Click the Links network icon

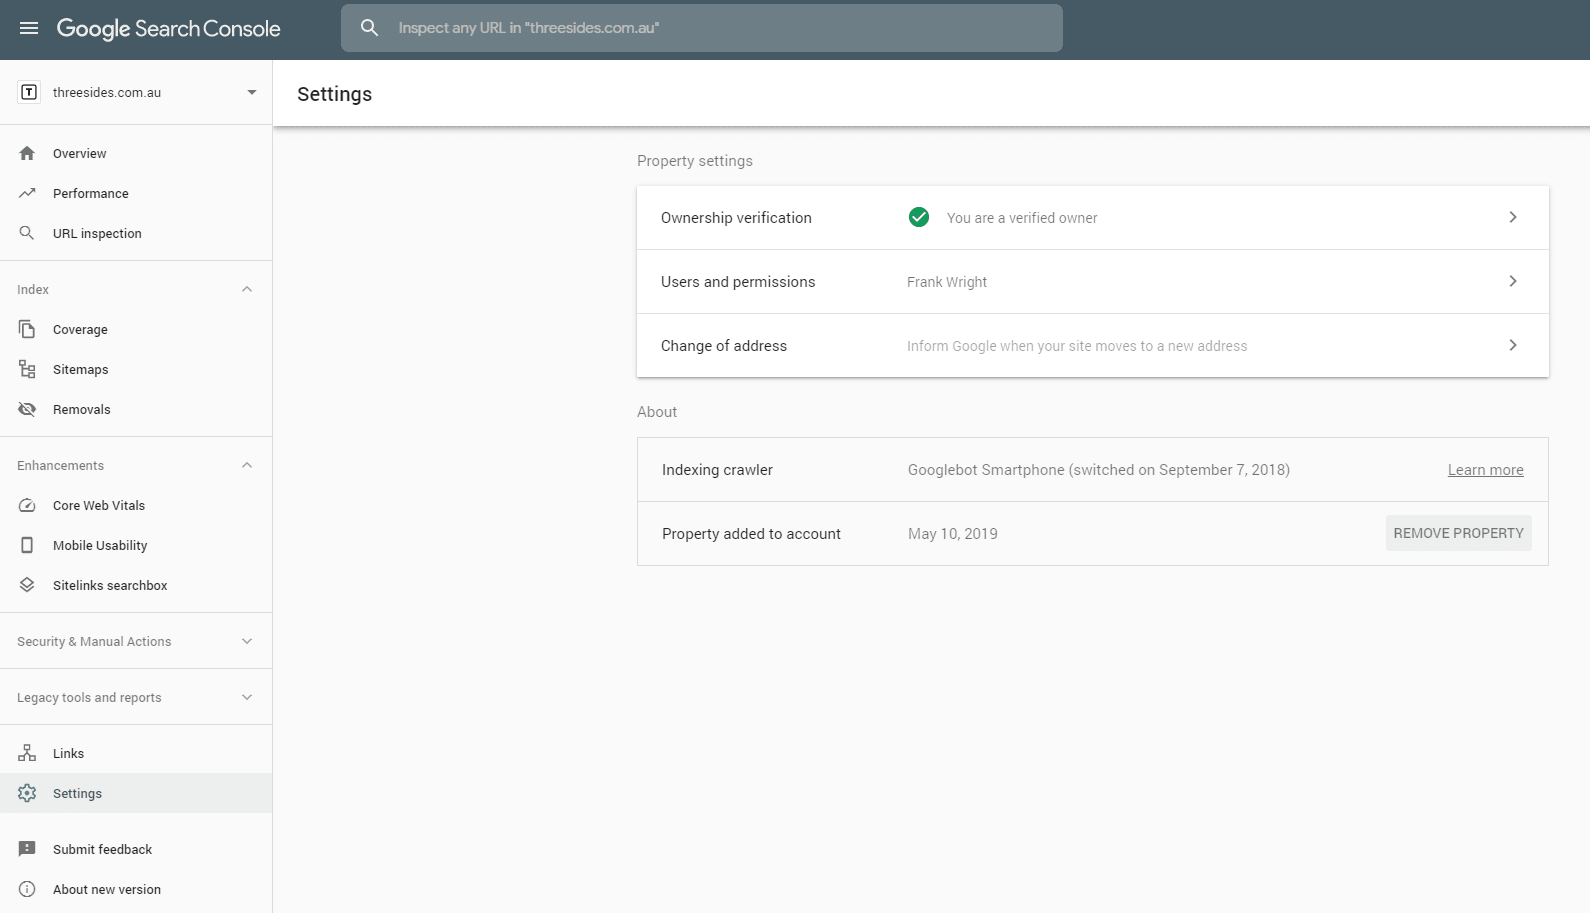[27, 753]
